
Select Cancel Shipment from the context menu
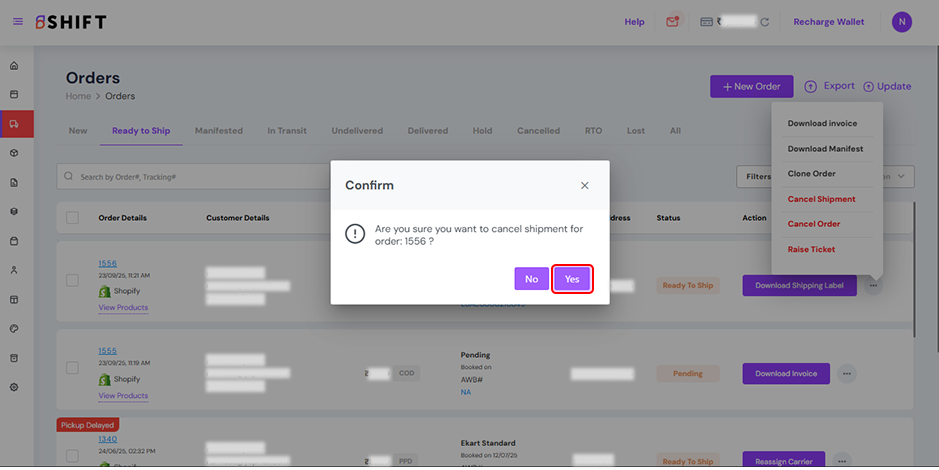(821, 199)
